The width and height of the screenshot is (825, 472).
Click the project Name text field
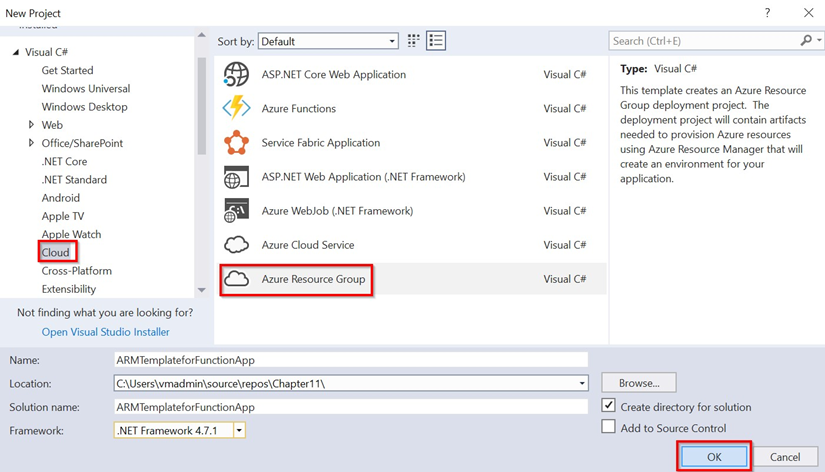(x=350, y=360)
